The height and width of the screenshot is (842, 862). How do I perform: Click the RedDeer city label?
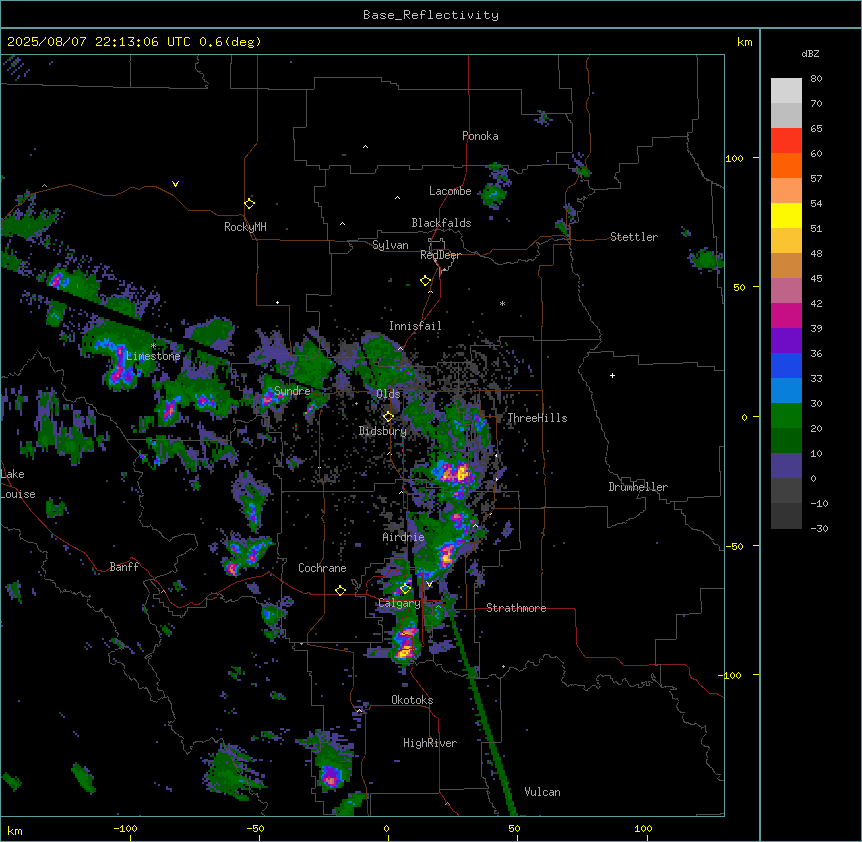click(x=440, y=255)
